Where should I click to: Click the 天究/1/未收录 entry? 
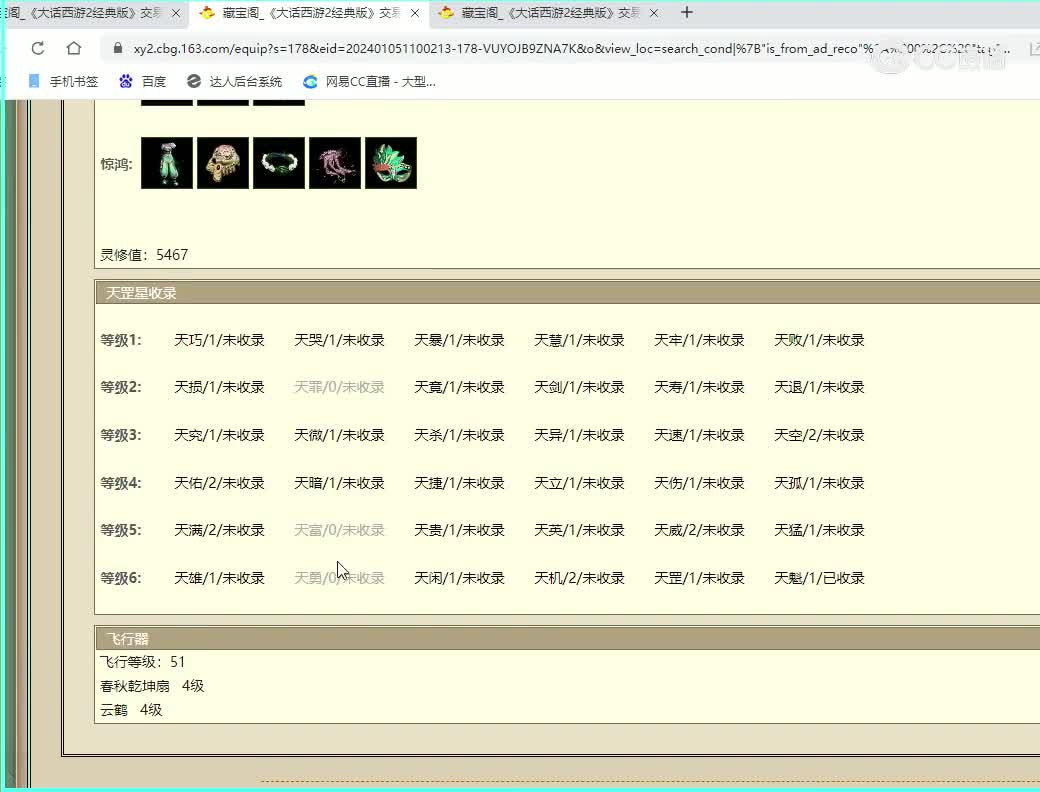coord(219,435)
